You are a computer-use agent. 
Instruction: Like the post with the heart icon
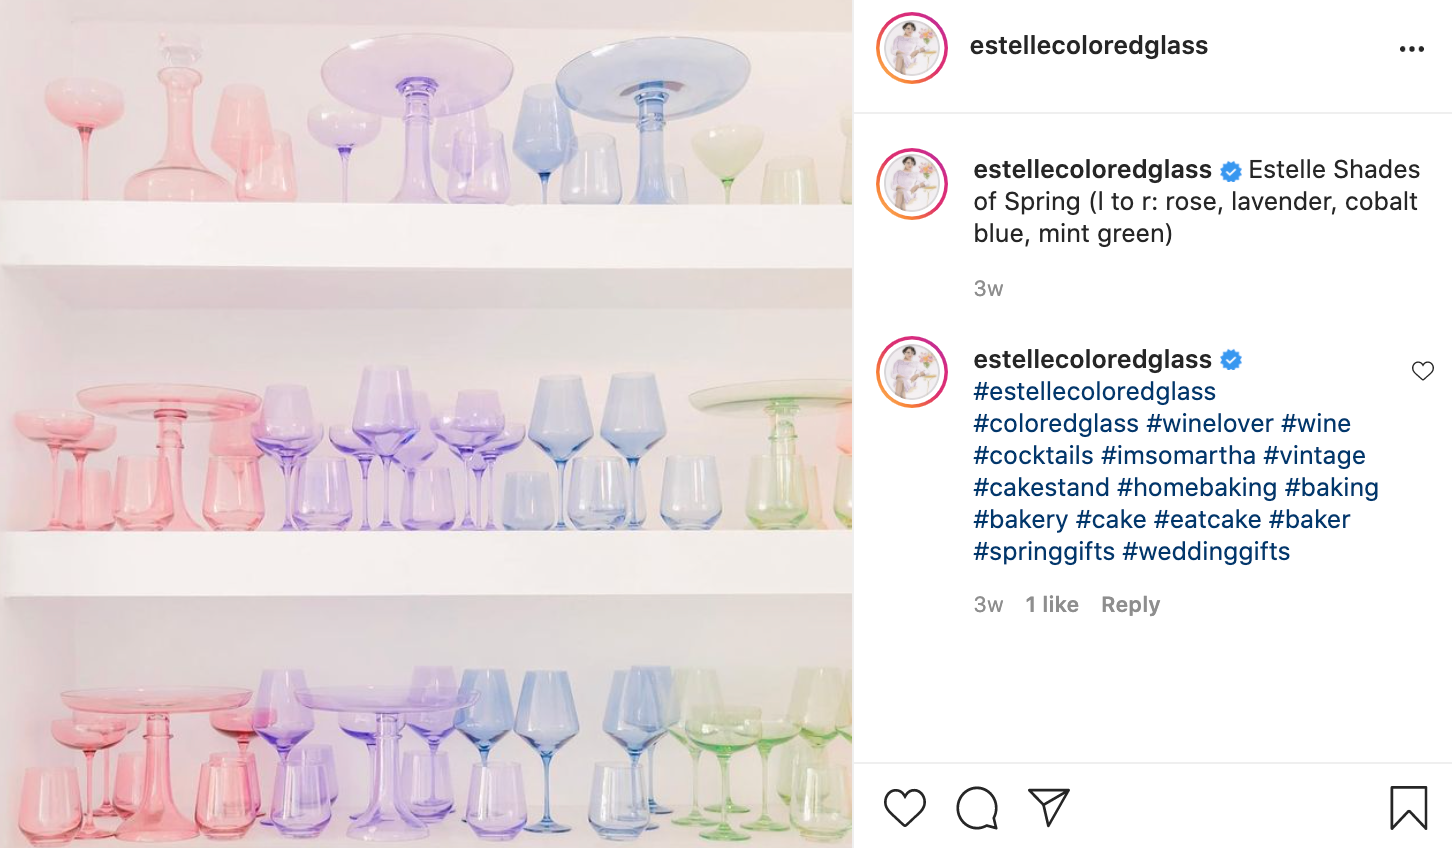click(905, 808)
